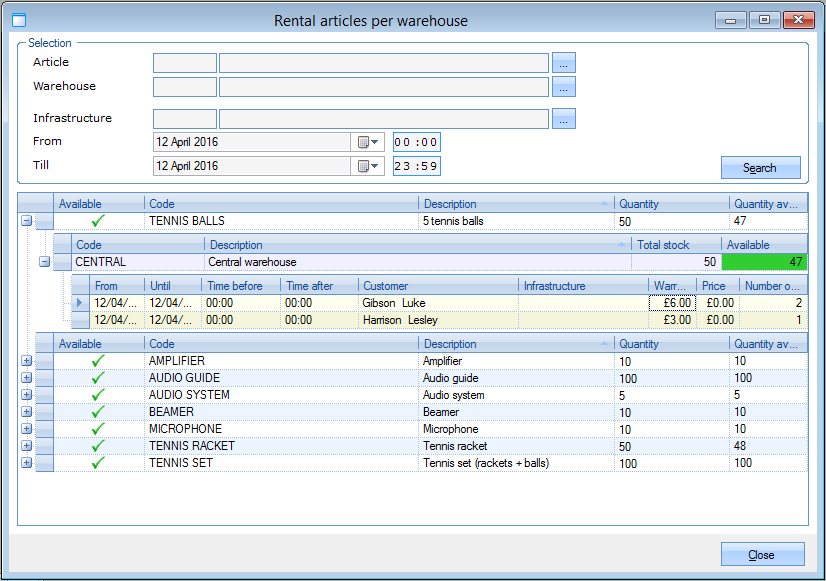Open the Till date calendar dropdown
Viewport: 826px width, 581px height.
pyautogui.click(x=368, y=166)
